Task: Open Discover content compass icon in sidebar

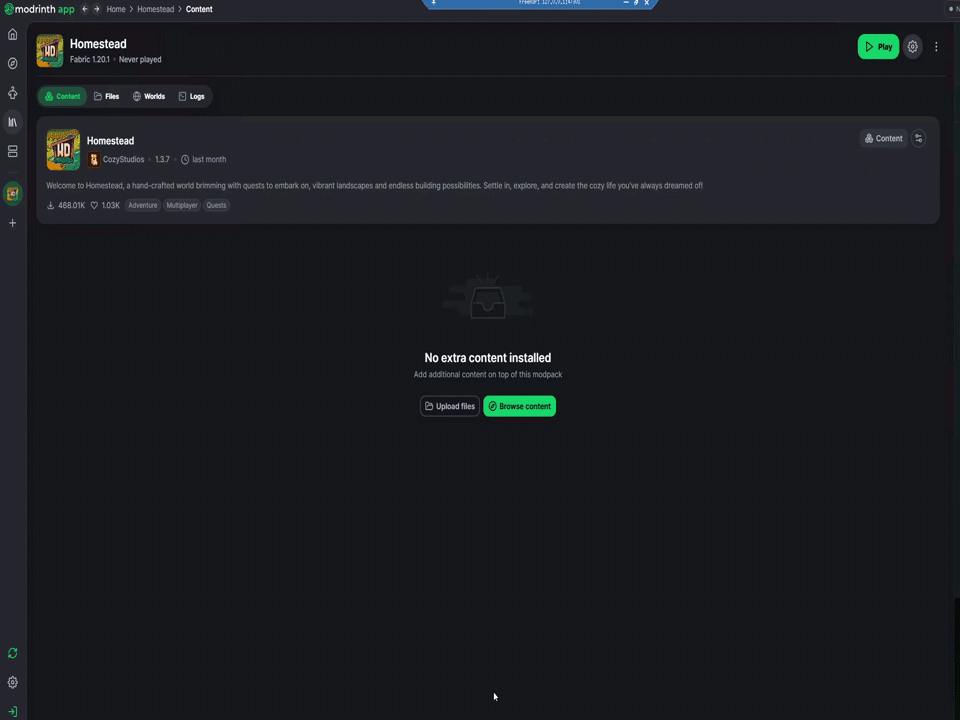Action: pyautogui.click(x=12, y=64)
